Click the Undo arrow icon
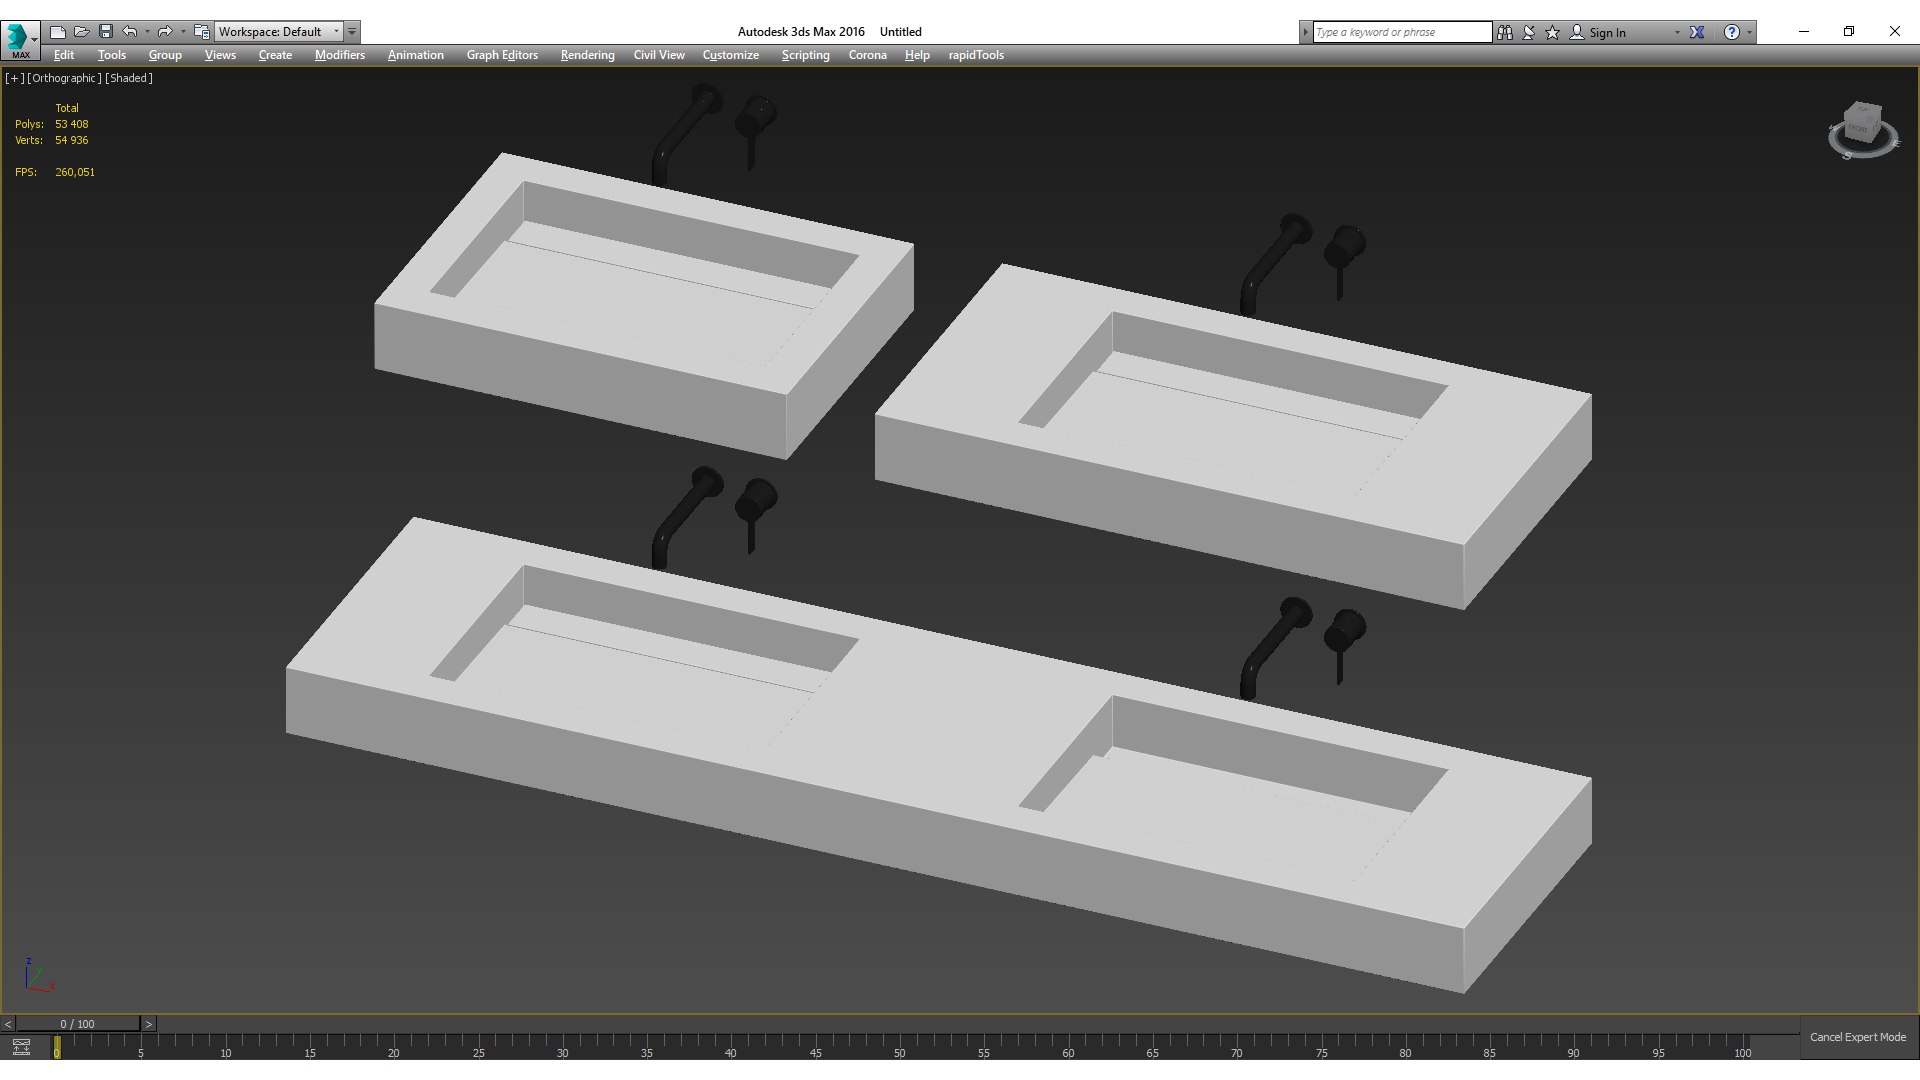Screen dimensions: 1920x1080 130,32
